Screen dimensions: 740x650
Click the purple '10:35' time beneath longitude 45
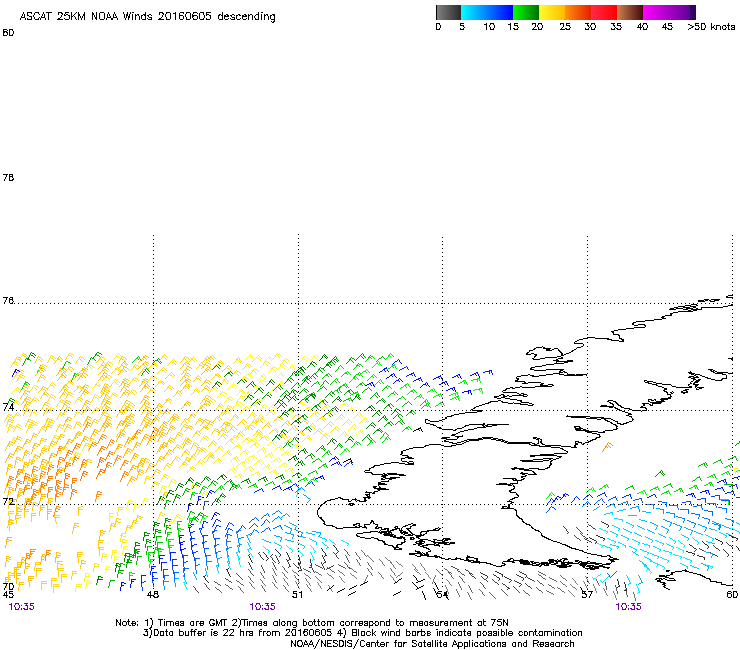[22, 607]
